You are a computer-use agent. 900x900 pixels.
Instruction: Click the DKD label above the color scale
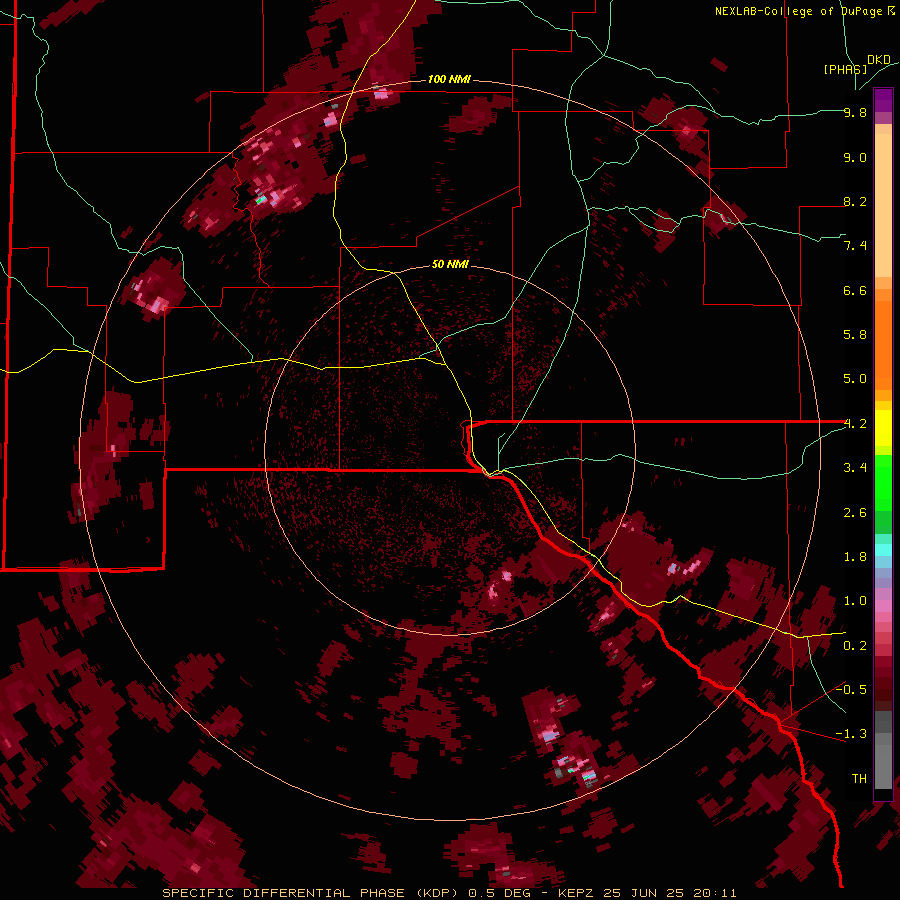pyautogui.click(x=879, y=60)
